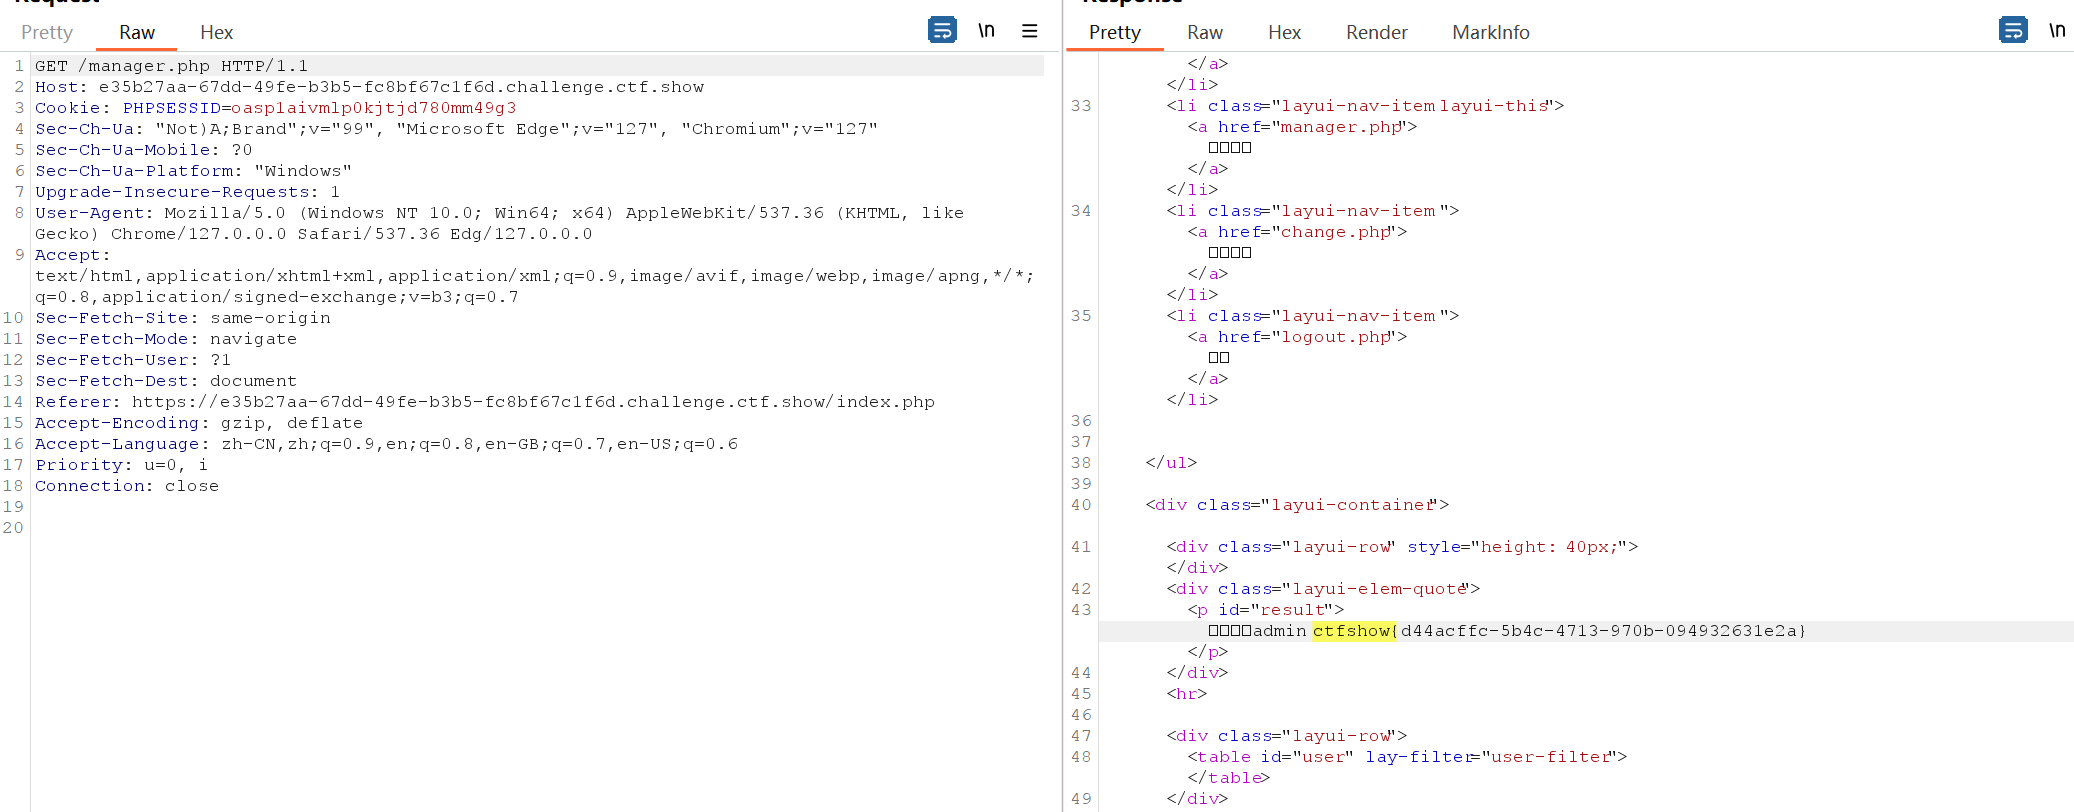Switch Response view to Raw tab
The height and width of the screenshot is (812, 2074).
click(1204, 32)
